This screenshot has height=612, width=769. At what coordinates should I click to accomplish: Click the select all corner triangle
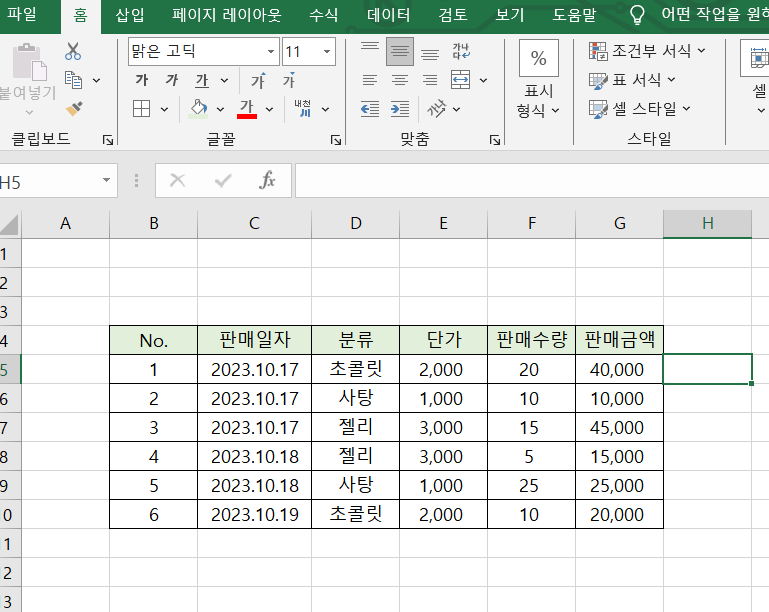click(10, 225)
